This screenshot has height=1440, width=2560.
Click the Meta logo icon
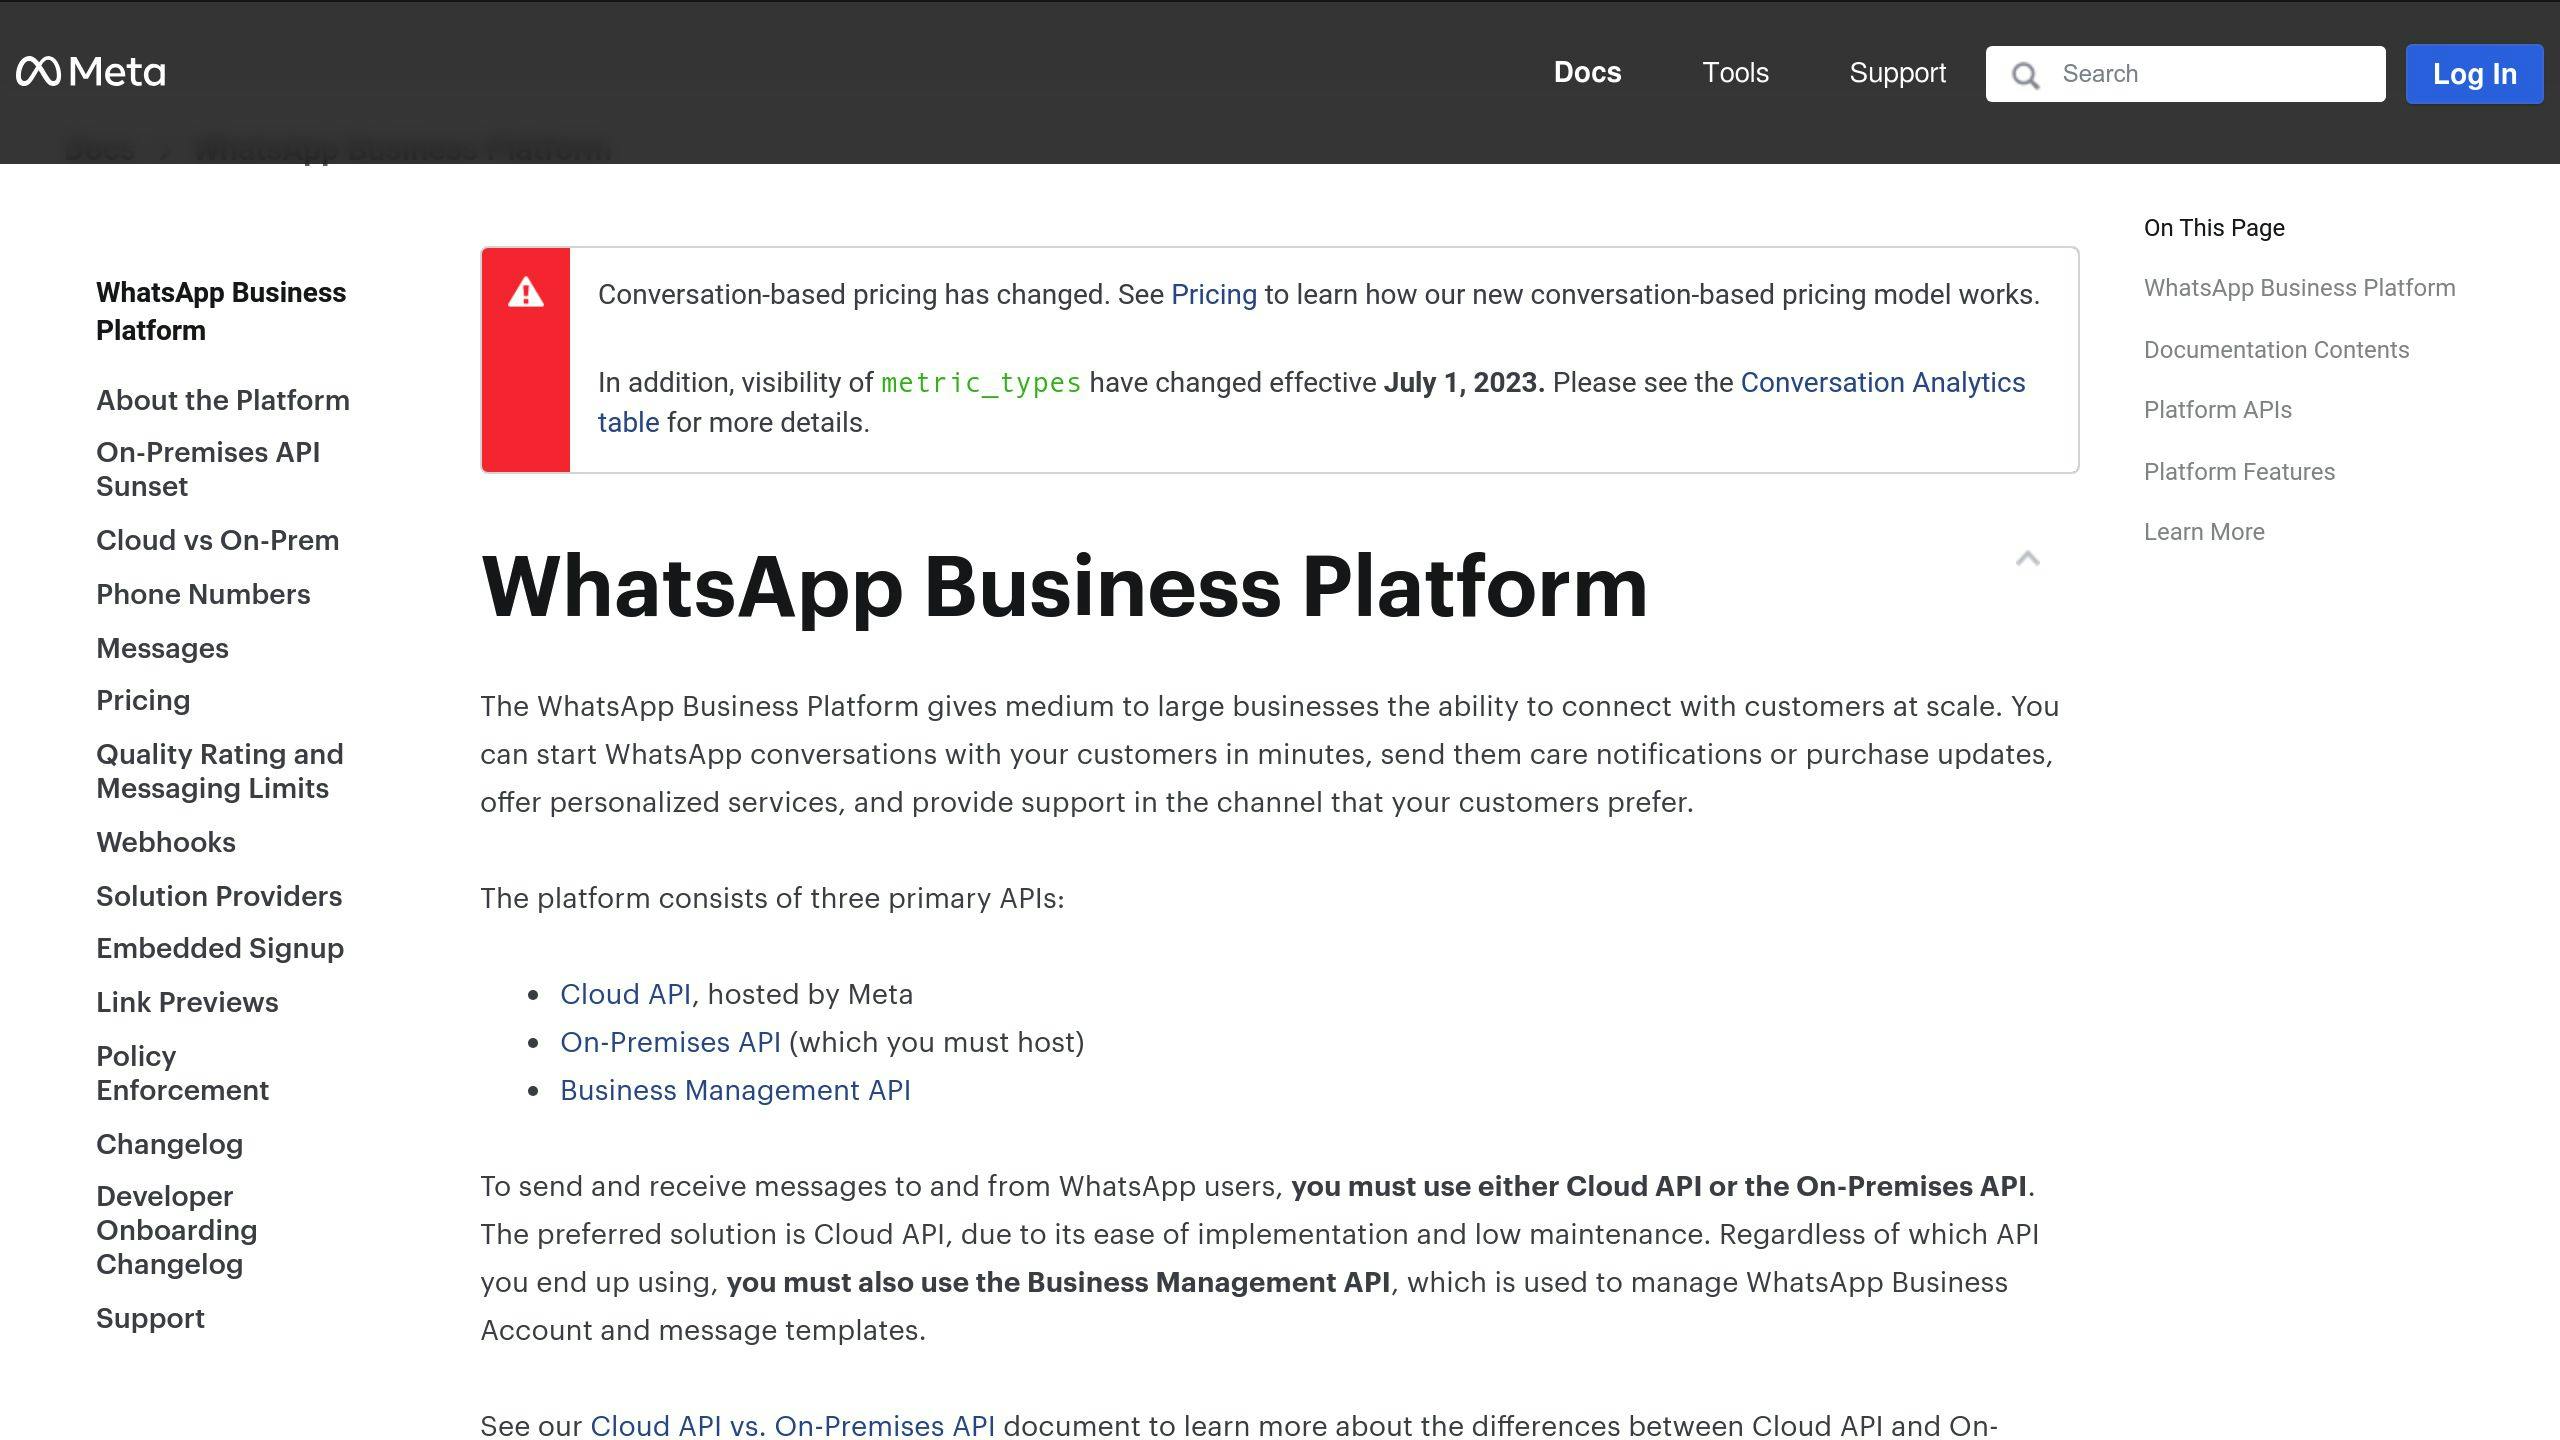[x=35, y=70]
